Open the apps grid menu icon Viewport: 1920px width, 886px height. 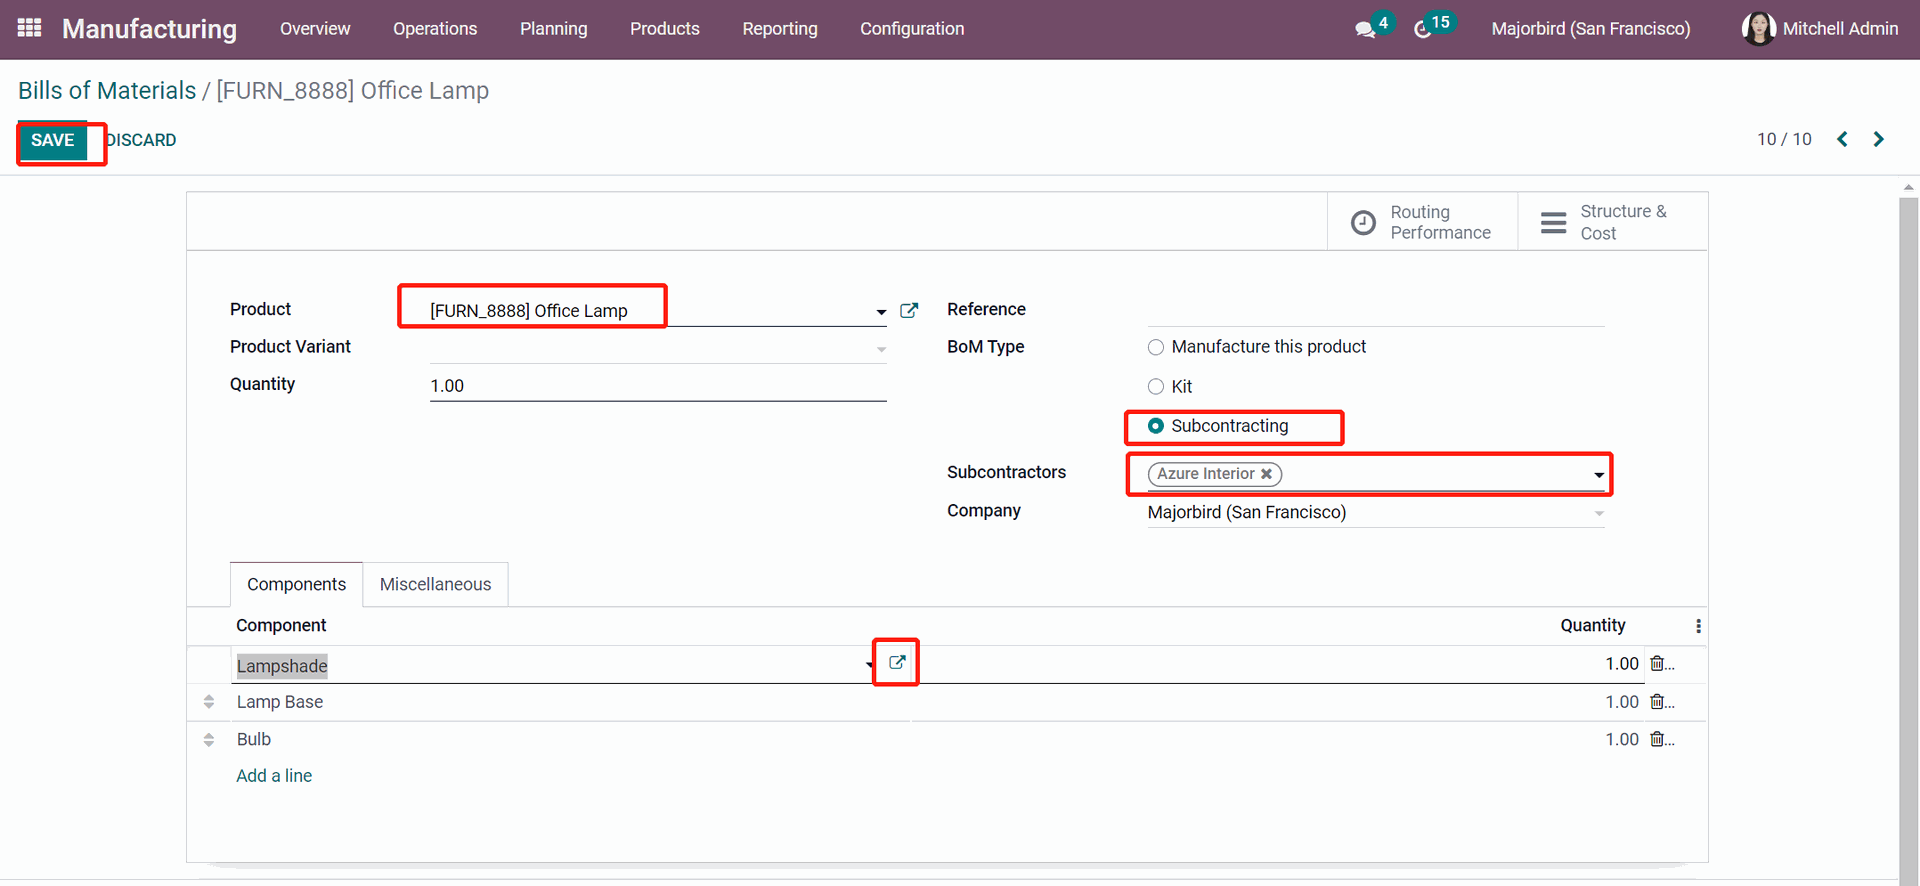pos(29,28)
